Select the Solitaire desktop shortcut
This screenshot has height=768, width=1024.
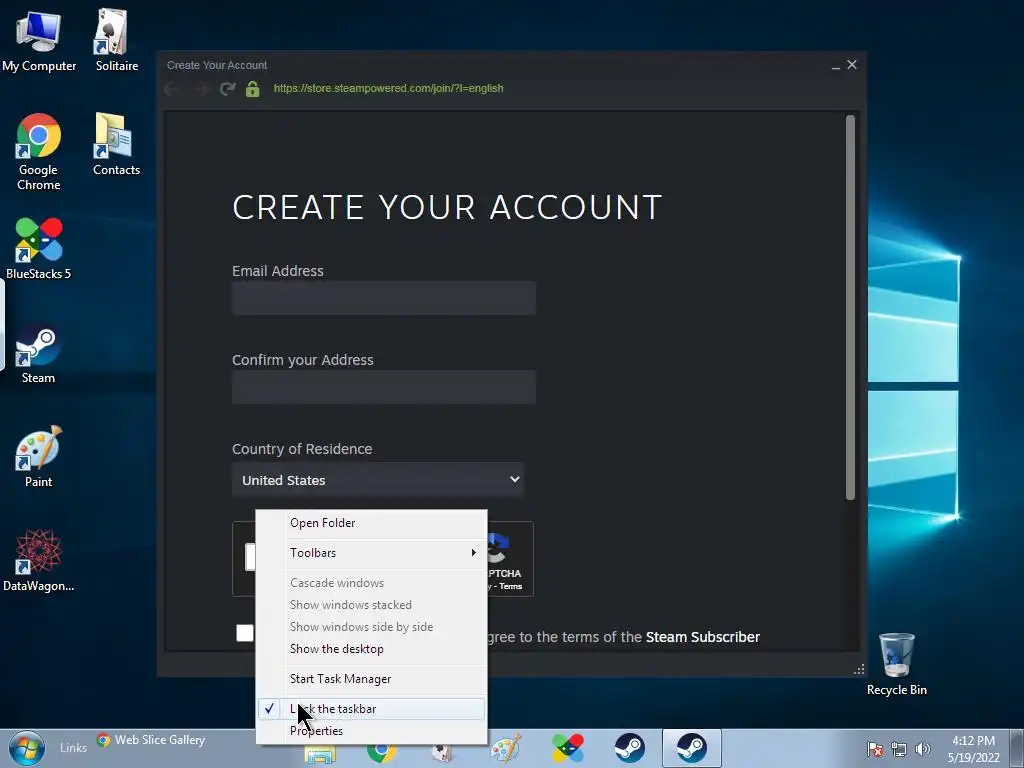(116, 40)
